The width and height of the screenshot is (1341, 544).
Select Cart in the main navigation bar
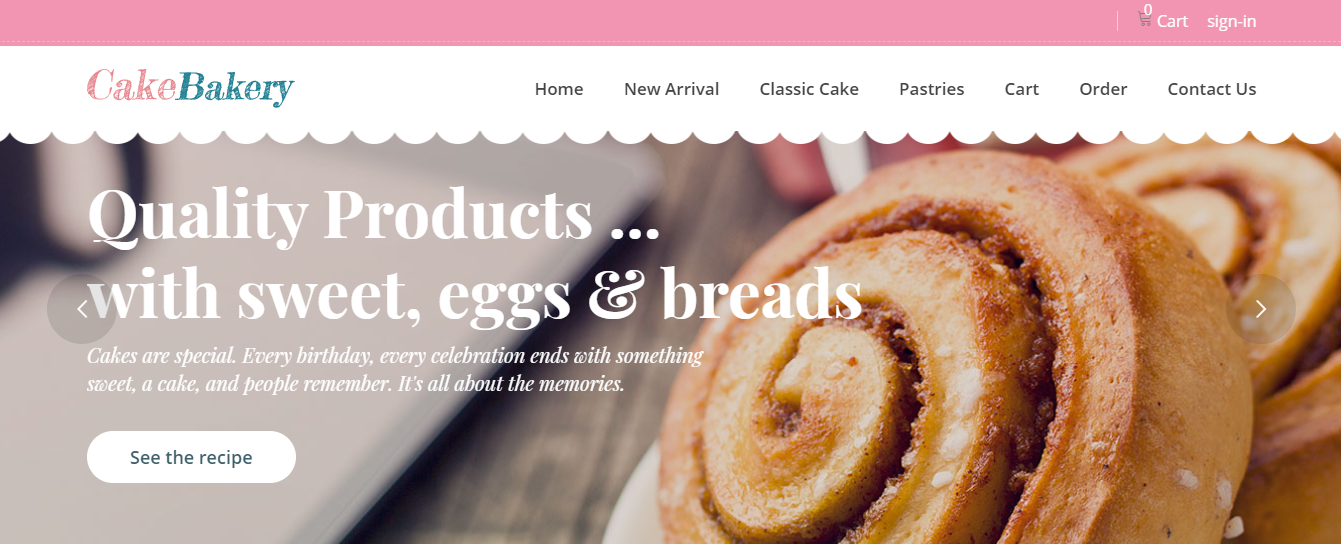[x=1021, y=89]
